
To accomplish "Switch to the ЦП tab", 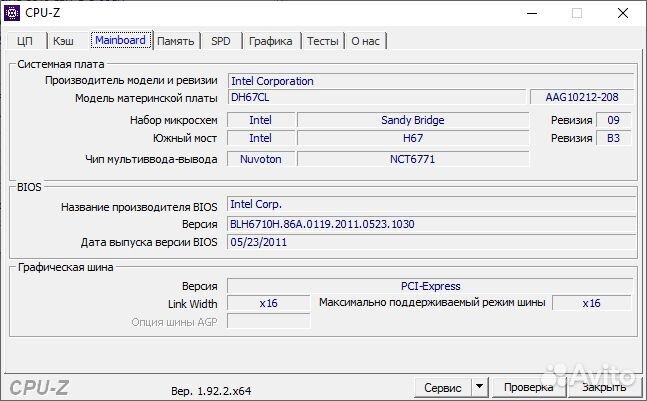I will tap(25, 41).
